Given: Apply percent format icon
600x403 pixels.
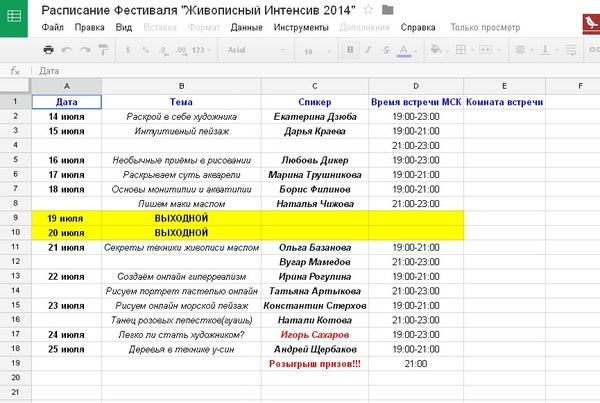Looking at the screenshot, I should [145, 50].
